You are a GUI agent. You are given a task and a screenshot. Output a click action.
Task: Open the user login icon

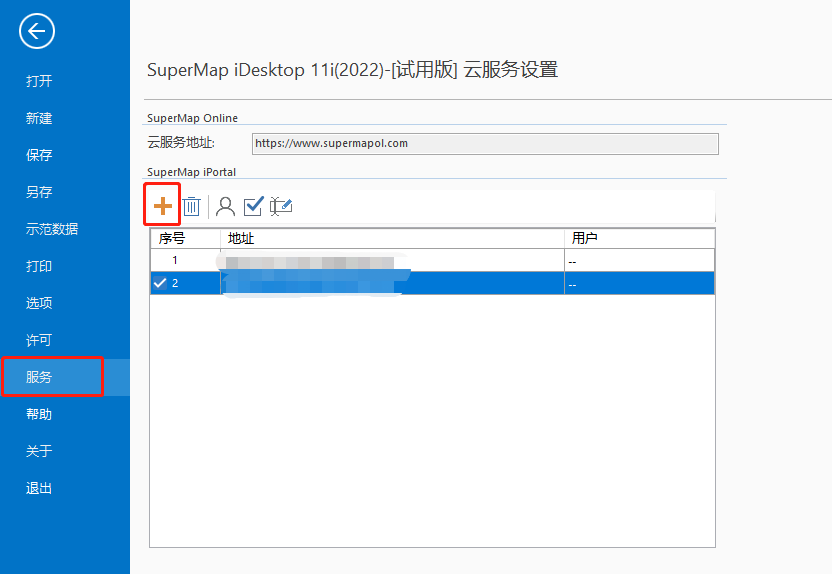pos(226,206)
